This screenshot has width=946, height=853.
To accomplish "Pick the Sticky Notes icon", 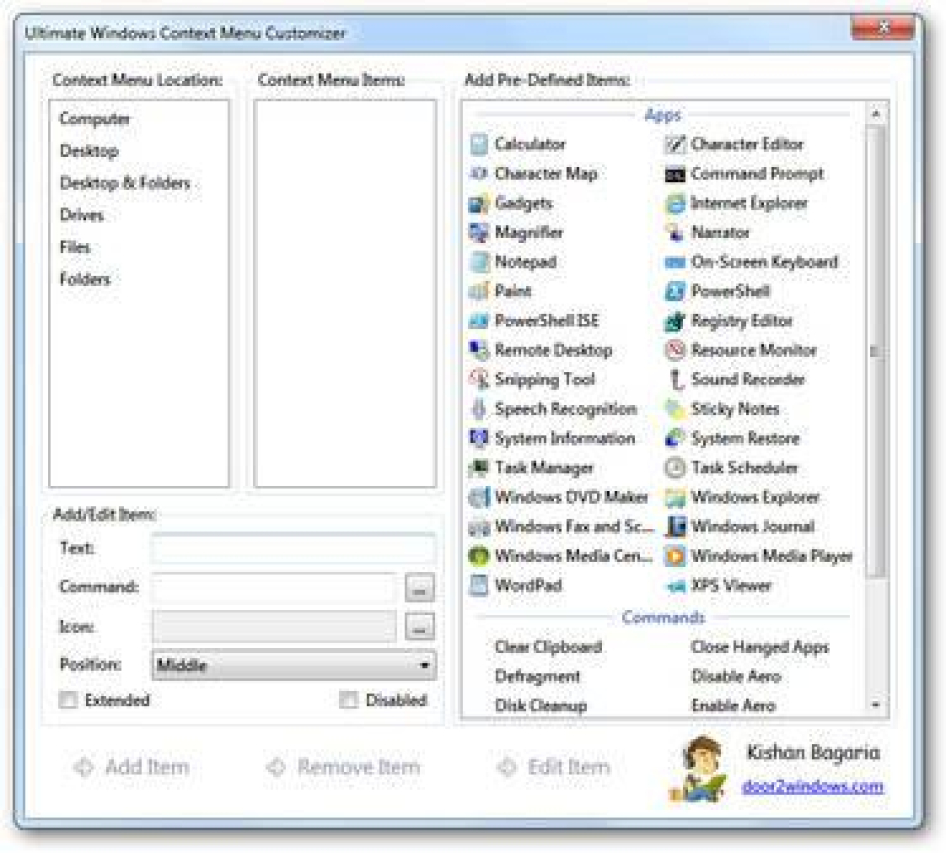I will pos(675,409).
